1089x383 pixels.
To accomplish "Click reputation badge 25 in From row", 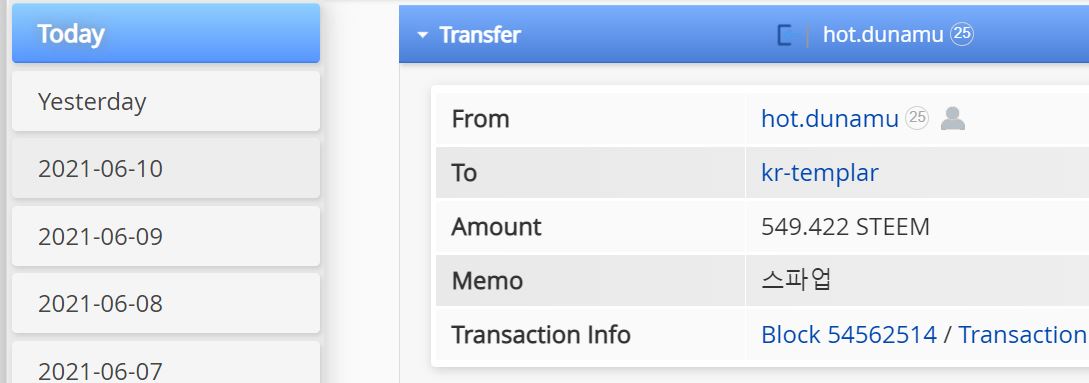I will (917, 118).
